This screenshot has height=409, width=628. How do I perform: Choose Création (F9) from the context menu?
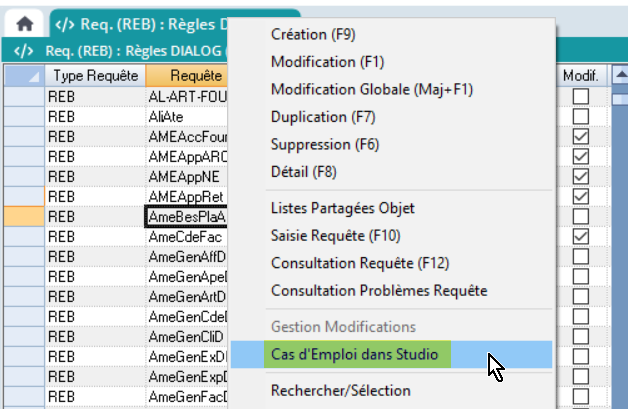pos(313,35)
